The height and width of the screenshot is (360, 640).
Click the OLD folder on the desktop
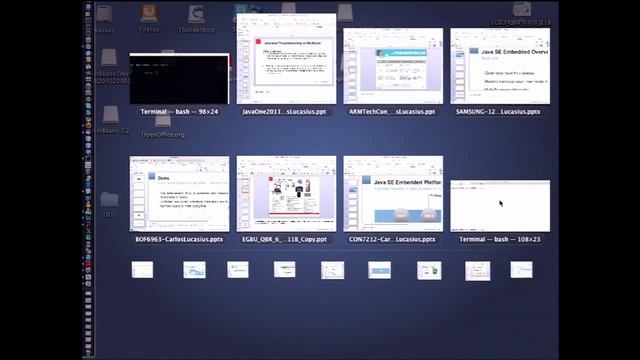(109, 199)
